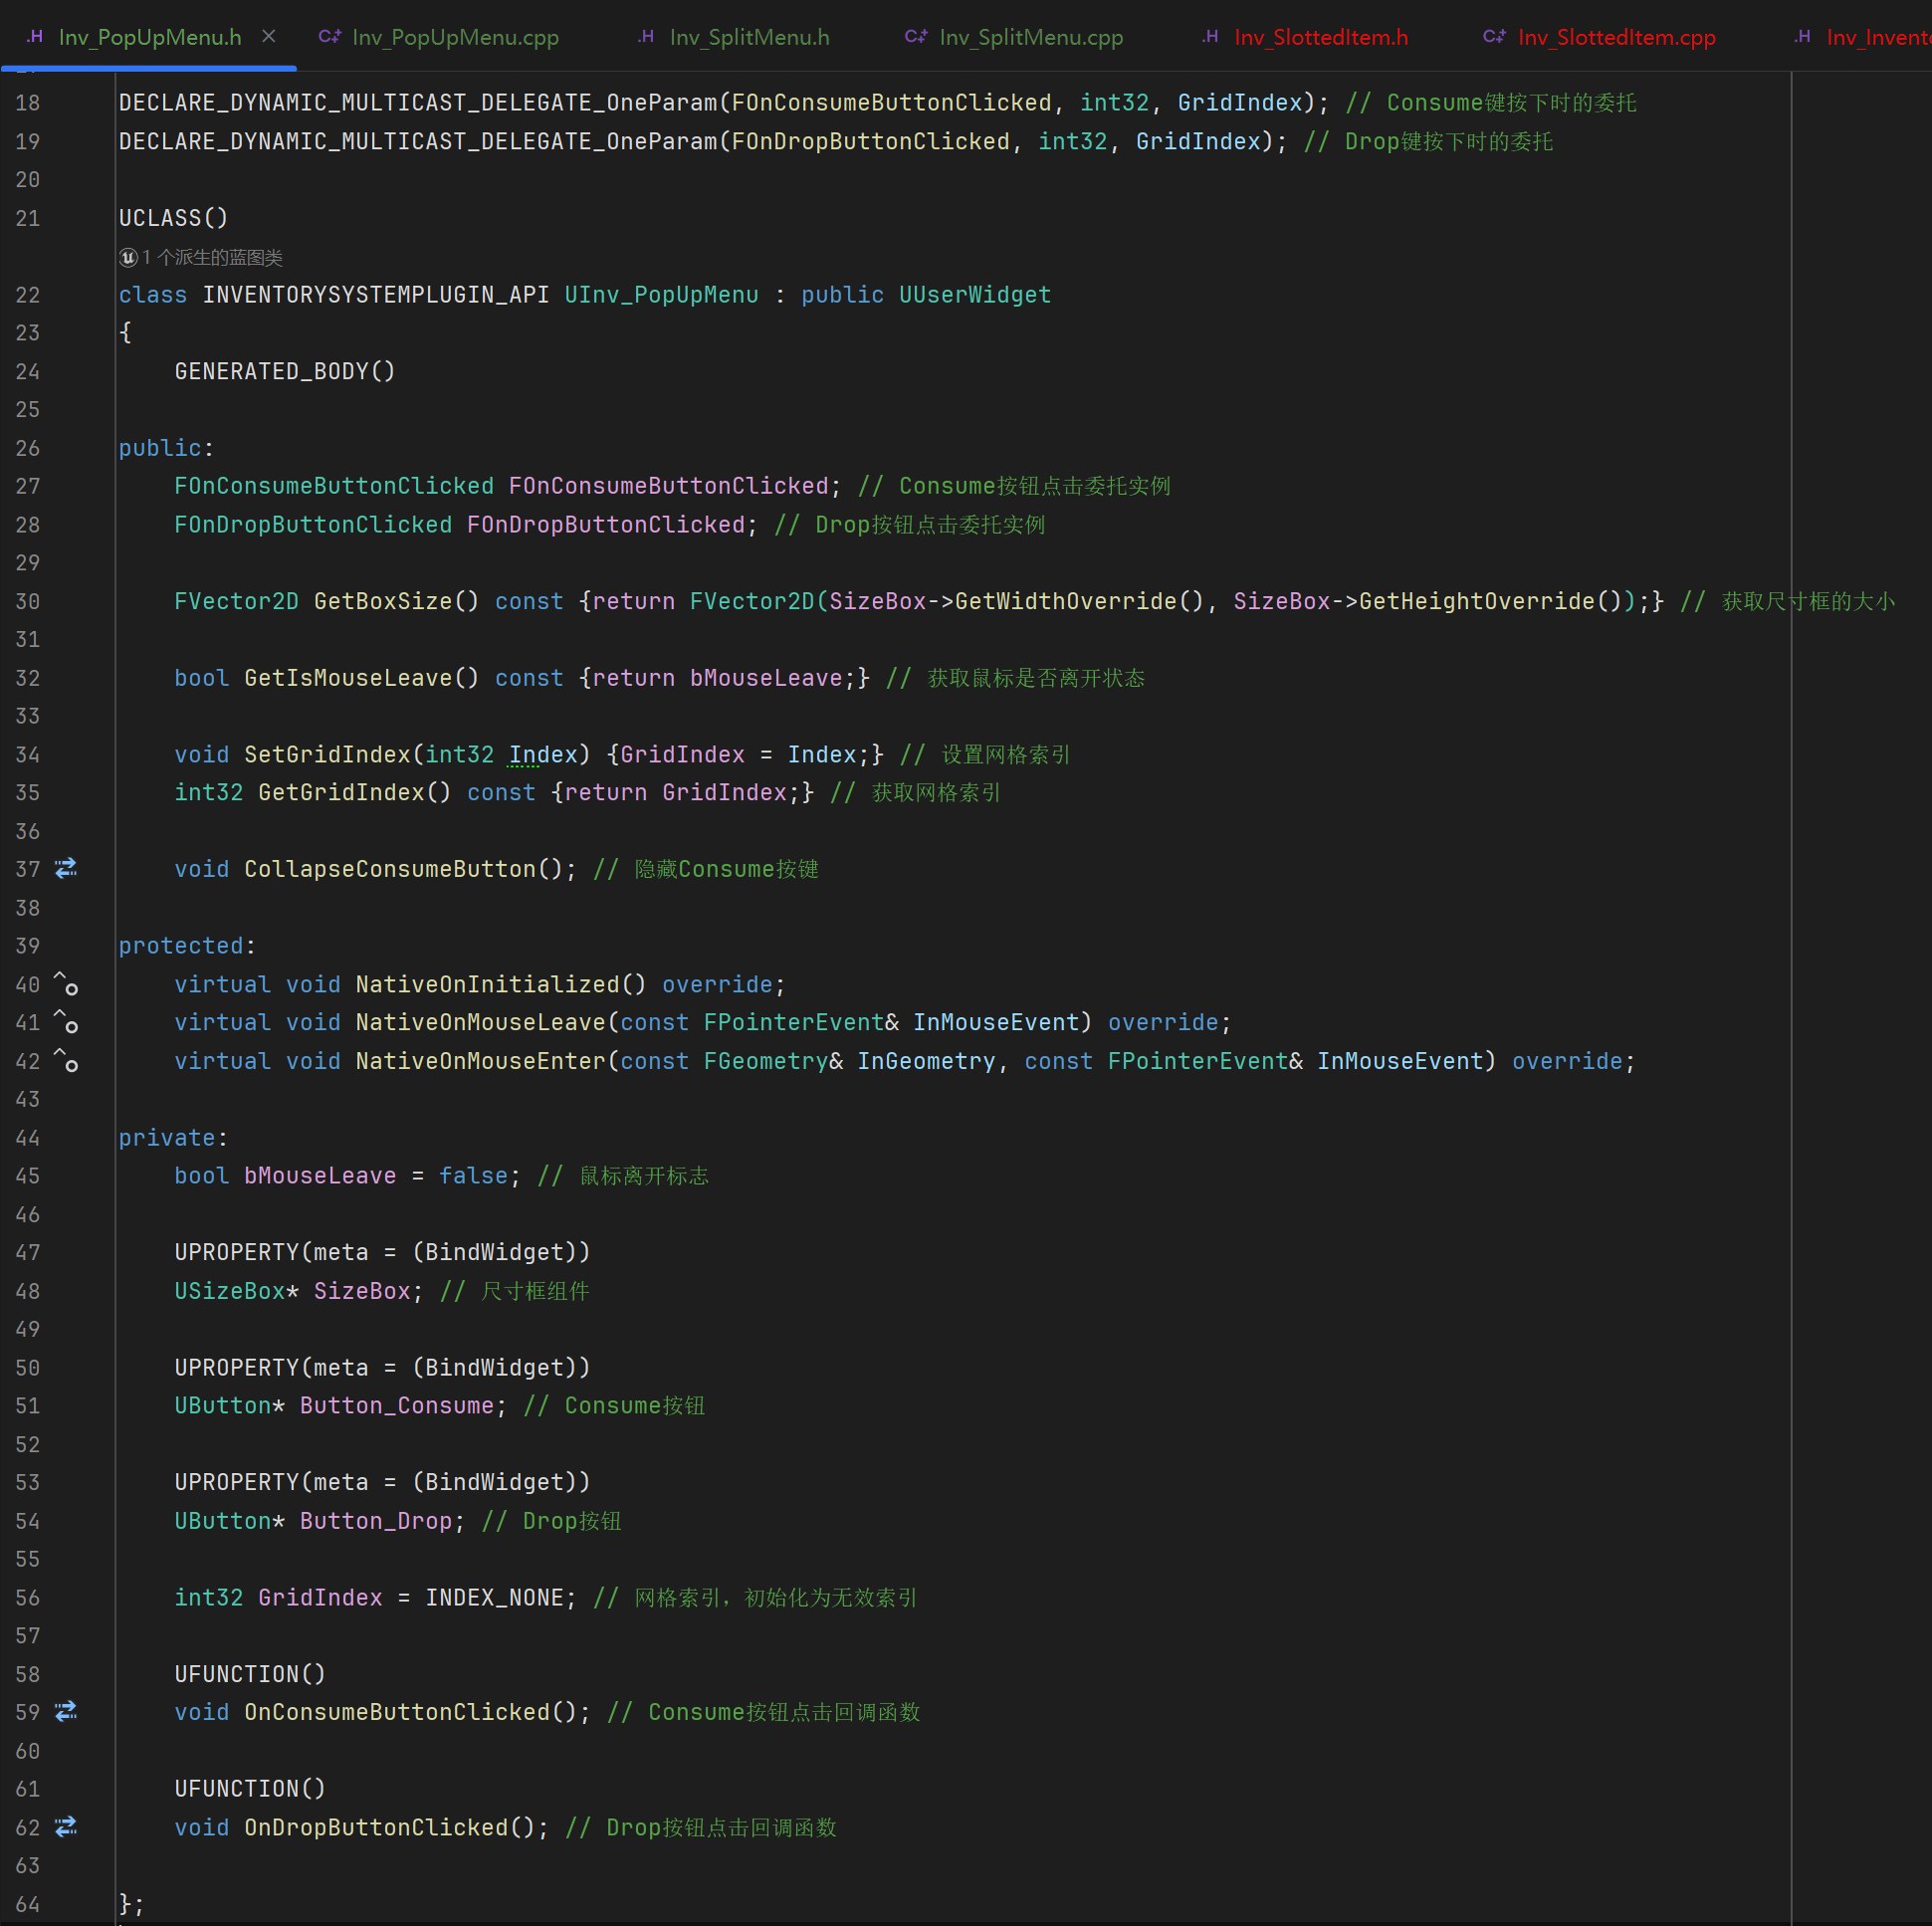
Task: Click the switch header/source icon on line 37
Action: point(66,869)
